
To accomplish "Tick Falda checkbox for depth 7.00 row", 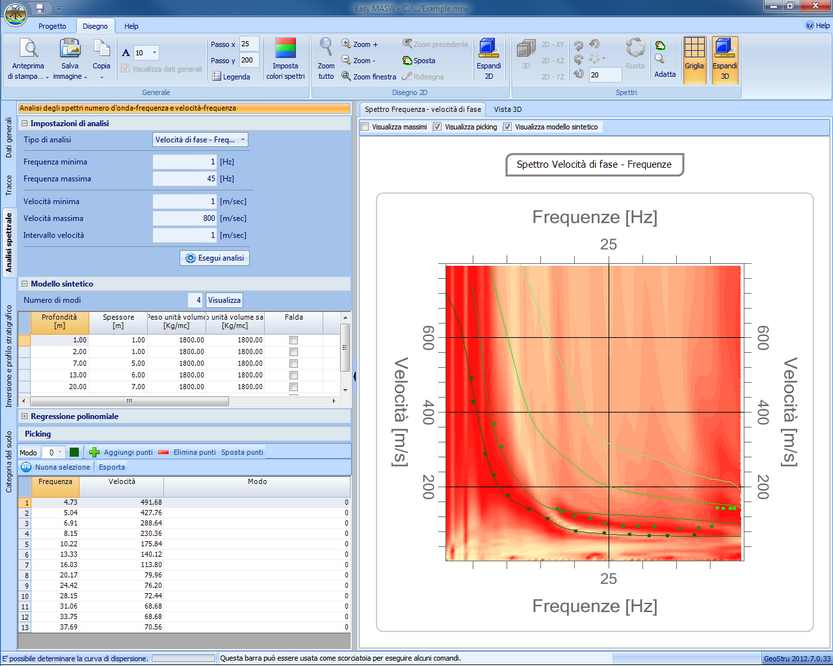I will point(293,363).
